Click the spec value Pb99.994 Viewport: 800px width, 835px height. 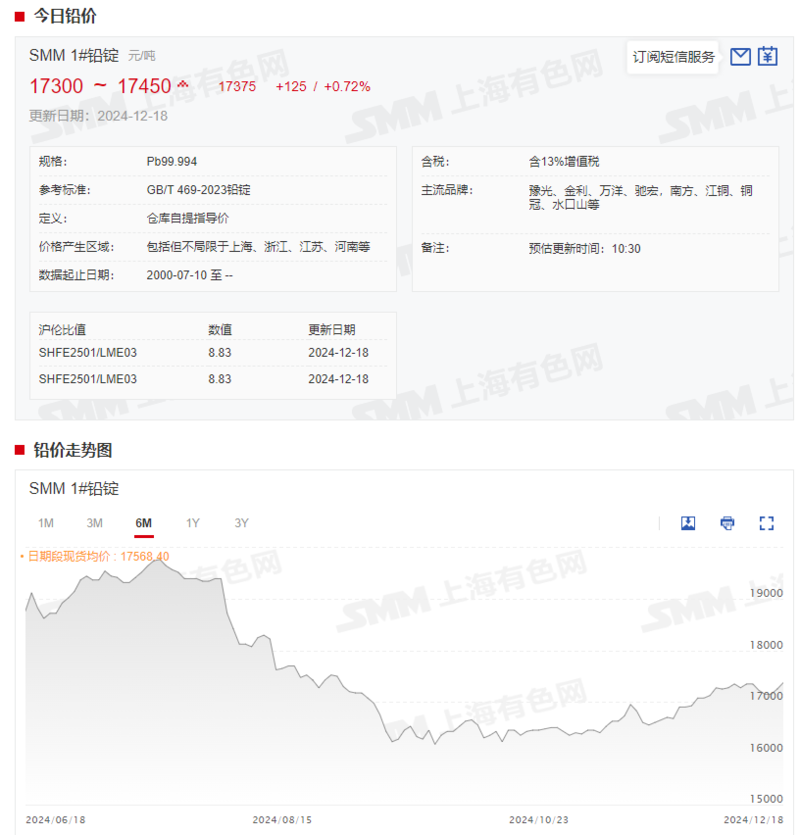(x=172, y=161)
